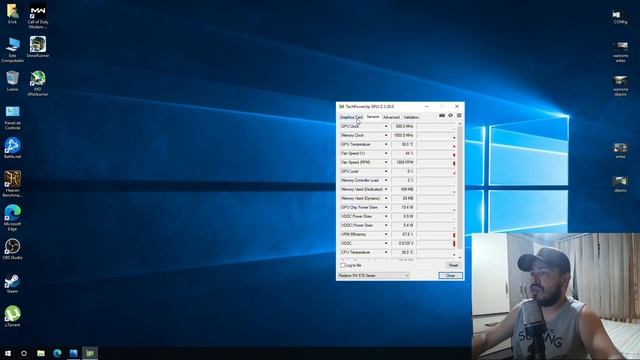Open File Explorer from the taskbar
Viewport: 640px width, 360px height.
[x=41, y=353]
